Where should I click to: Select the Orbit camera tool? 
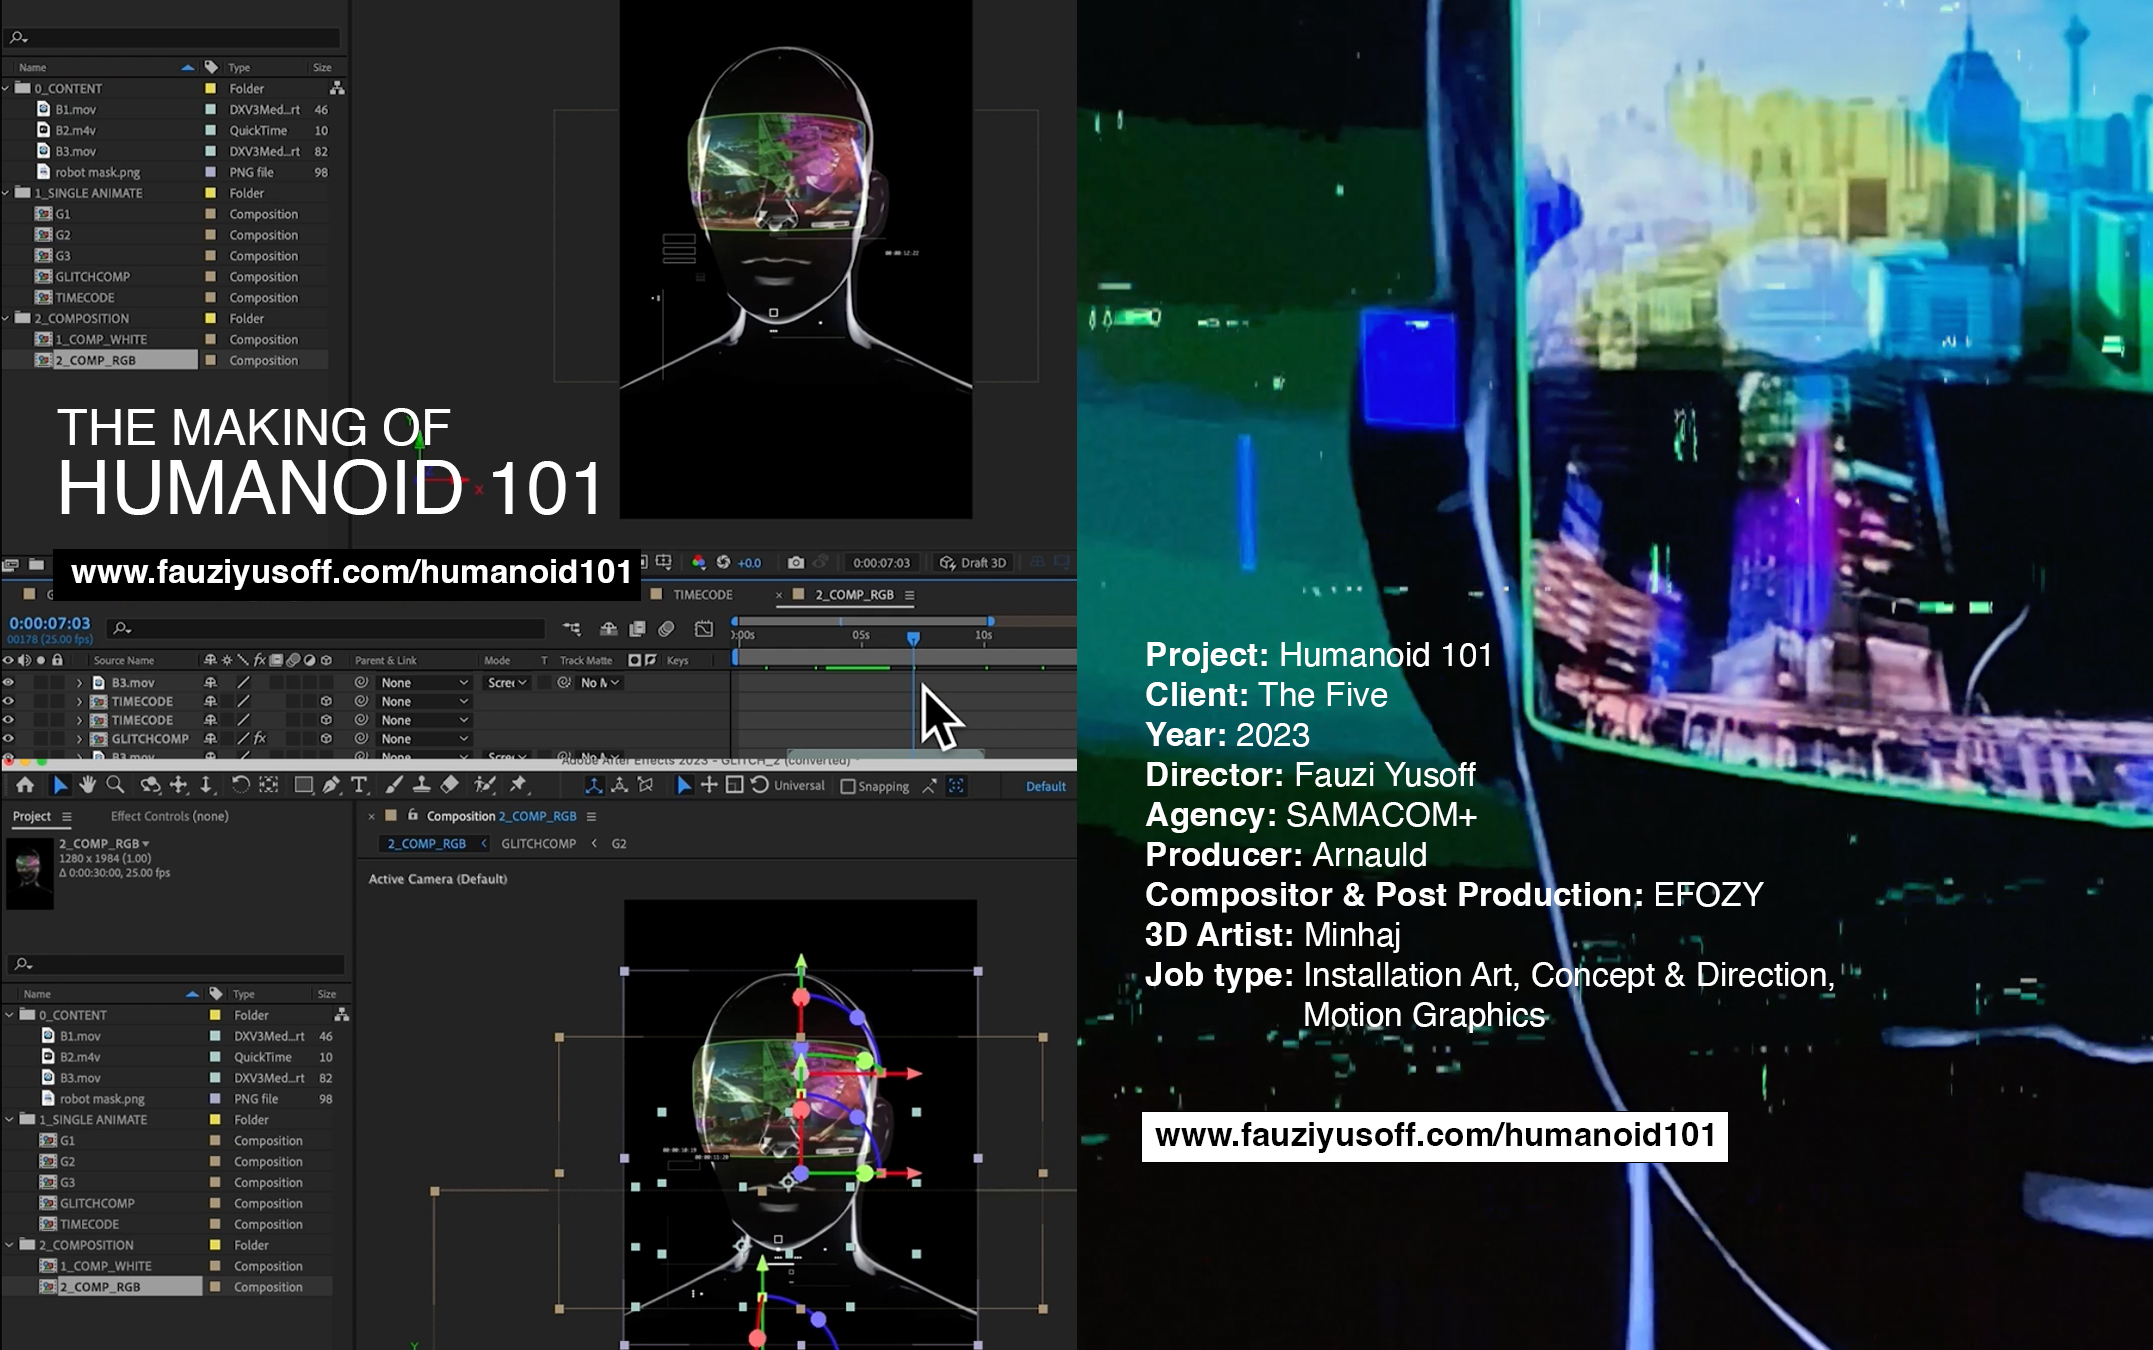pyautogui.click(x=150, y=785)
